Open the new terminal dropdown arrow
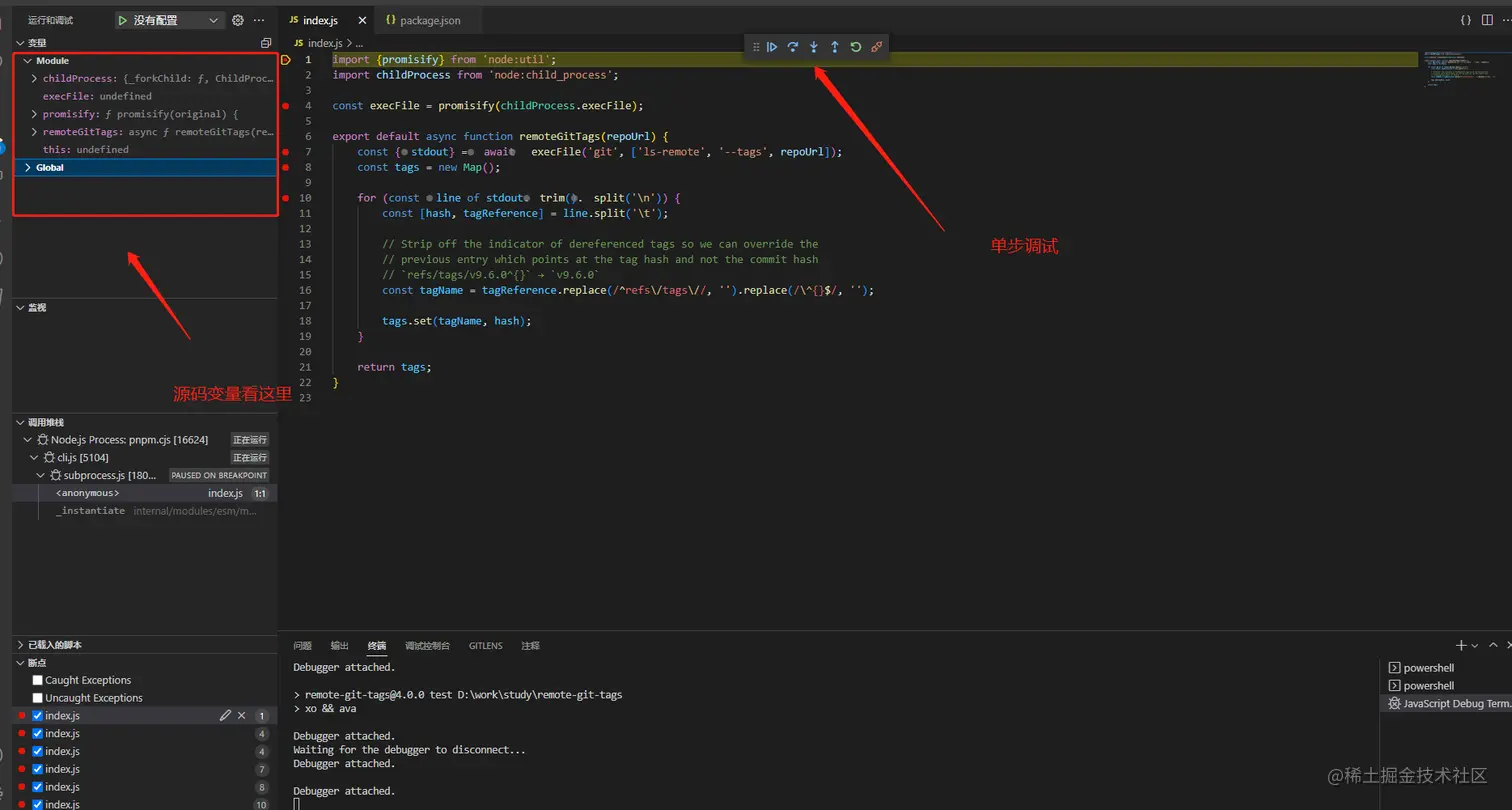This screenshot has width=1512, height=810. point(1475,646)
